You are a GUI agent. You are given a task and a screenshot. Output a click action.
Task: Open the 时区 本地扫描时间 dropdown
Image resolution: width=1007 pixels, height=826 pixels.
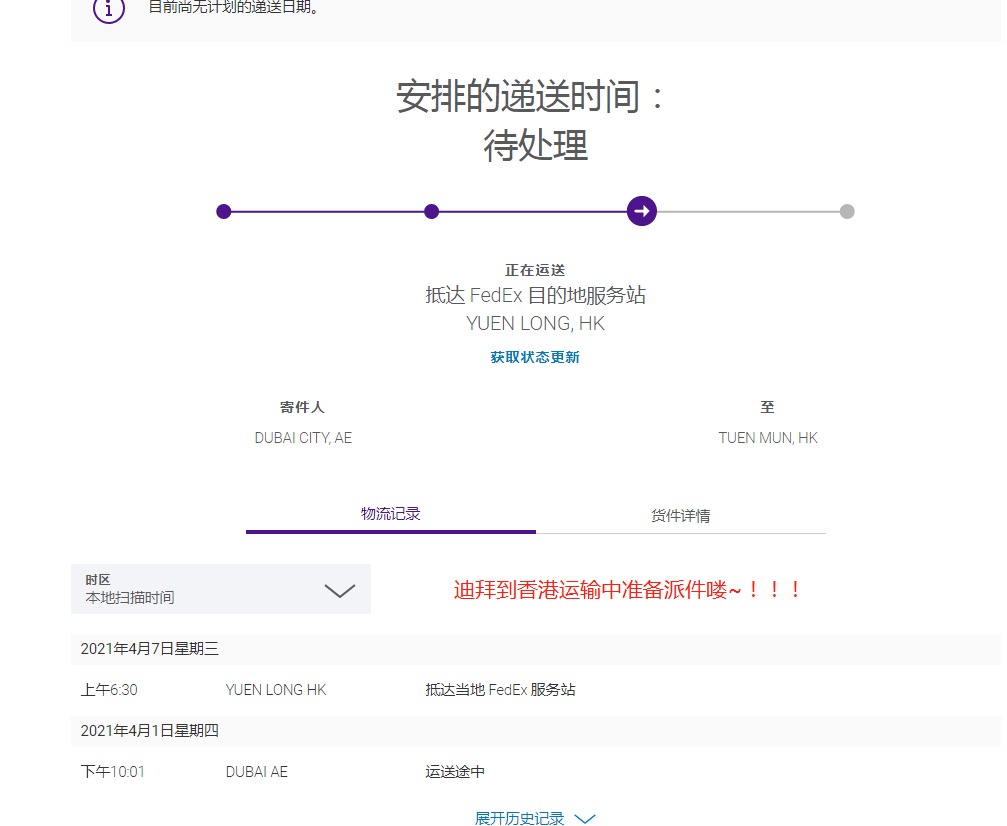[x=221, y=589]
